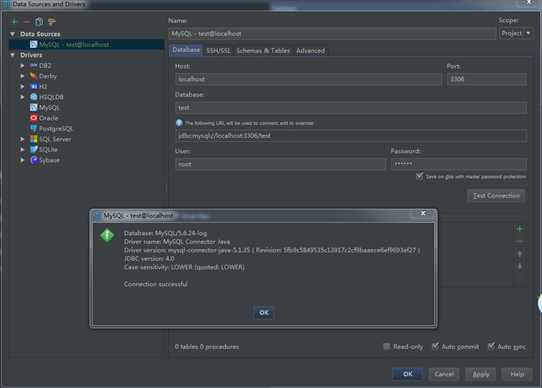The image size is (542, 388).
Task: Click the Database field containing test
Action: 351,108
